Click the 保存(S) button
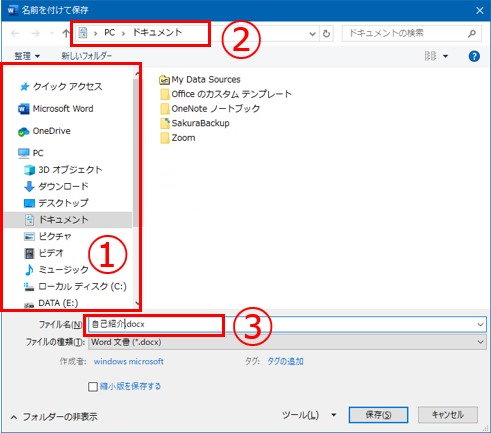This screenshot has width=491, height=433. click(x=378, y=415)
